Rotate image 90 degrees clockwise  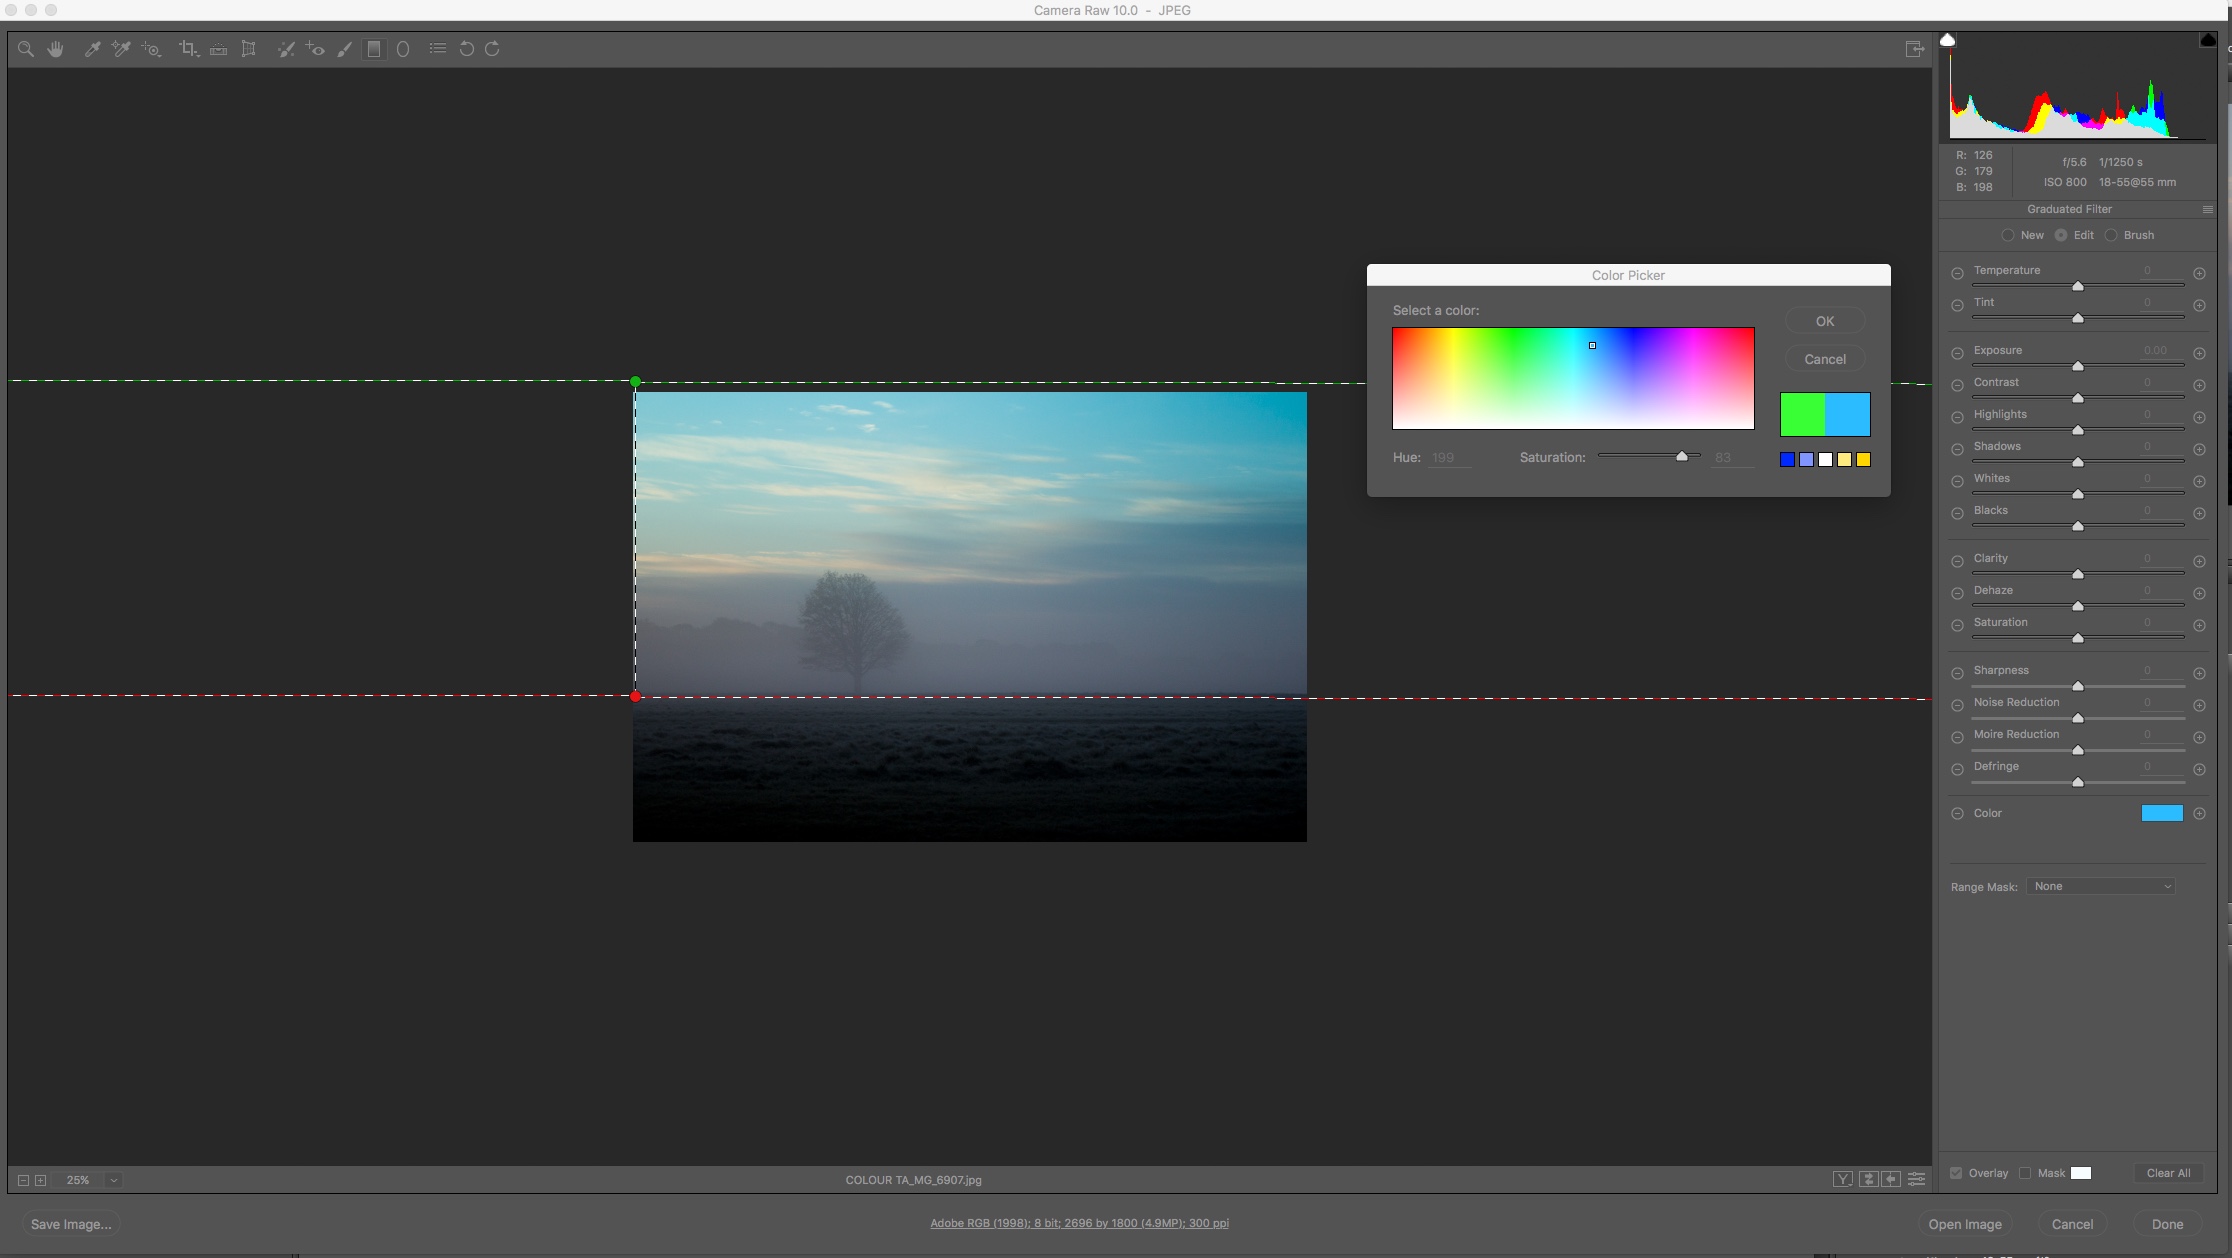[x=492, y=49]
